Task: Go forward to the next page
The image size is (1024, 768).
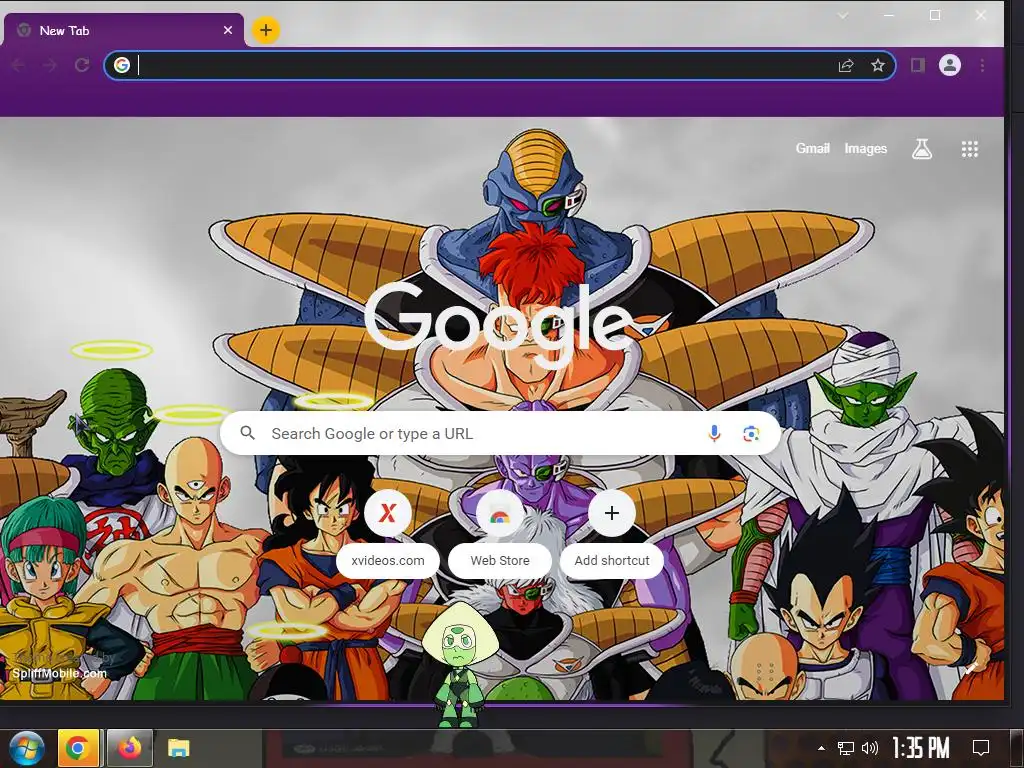Action: [50, 65]
